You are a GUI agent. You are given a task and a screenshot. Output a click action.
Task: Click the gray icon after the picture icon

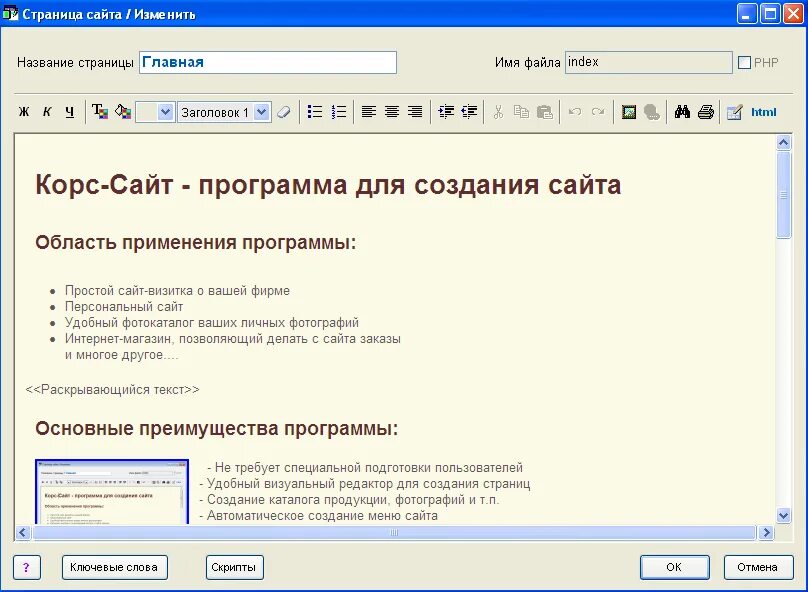(652, 112)
